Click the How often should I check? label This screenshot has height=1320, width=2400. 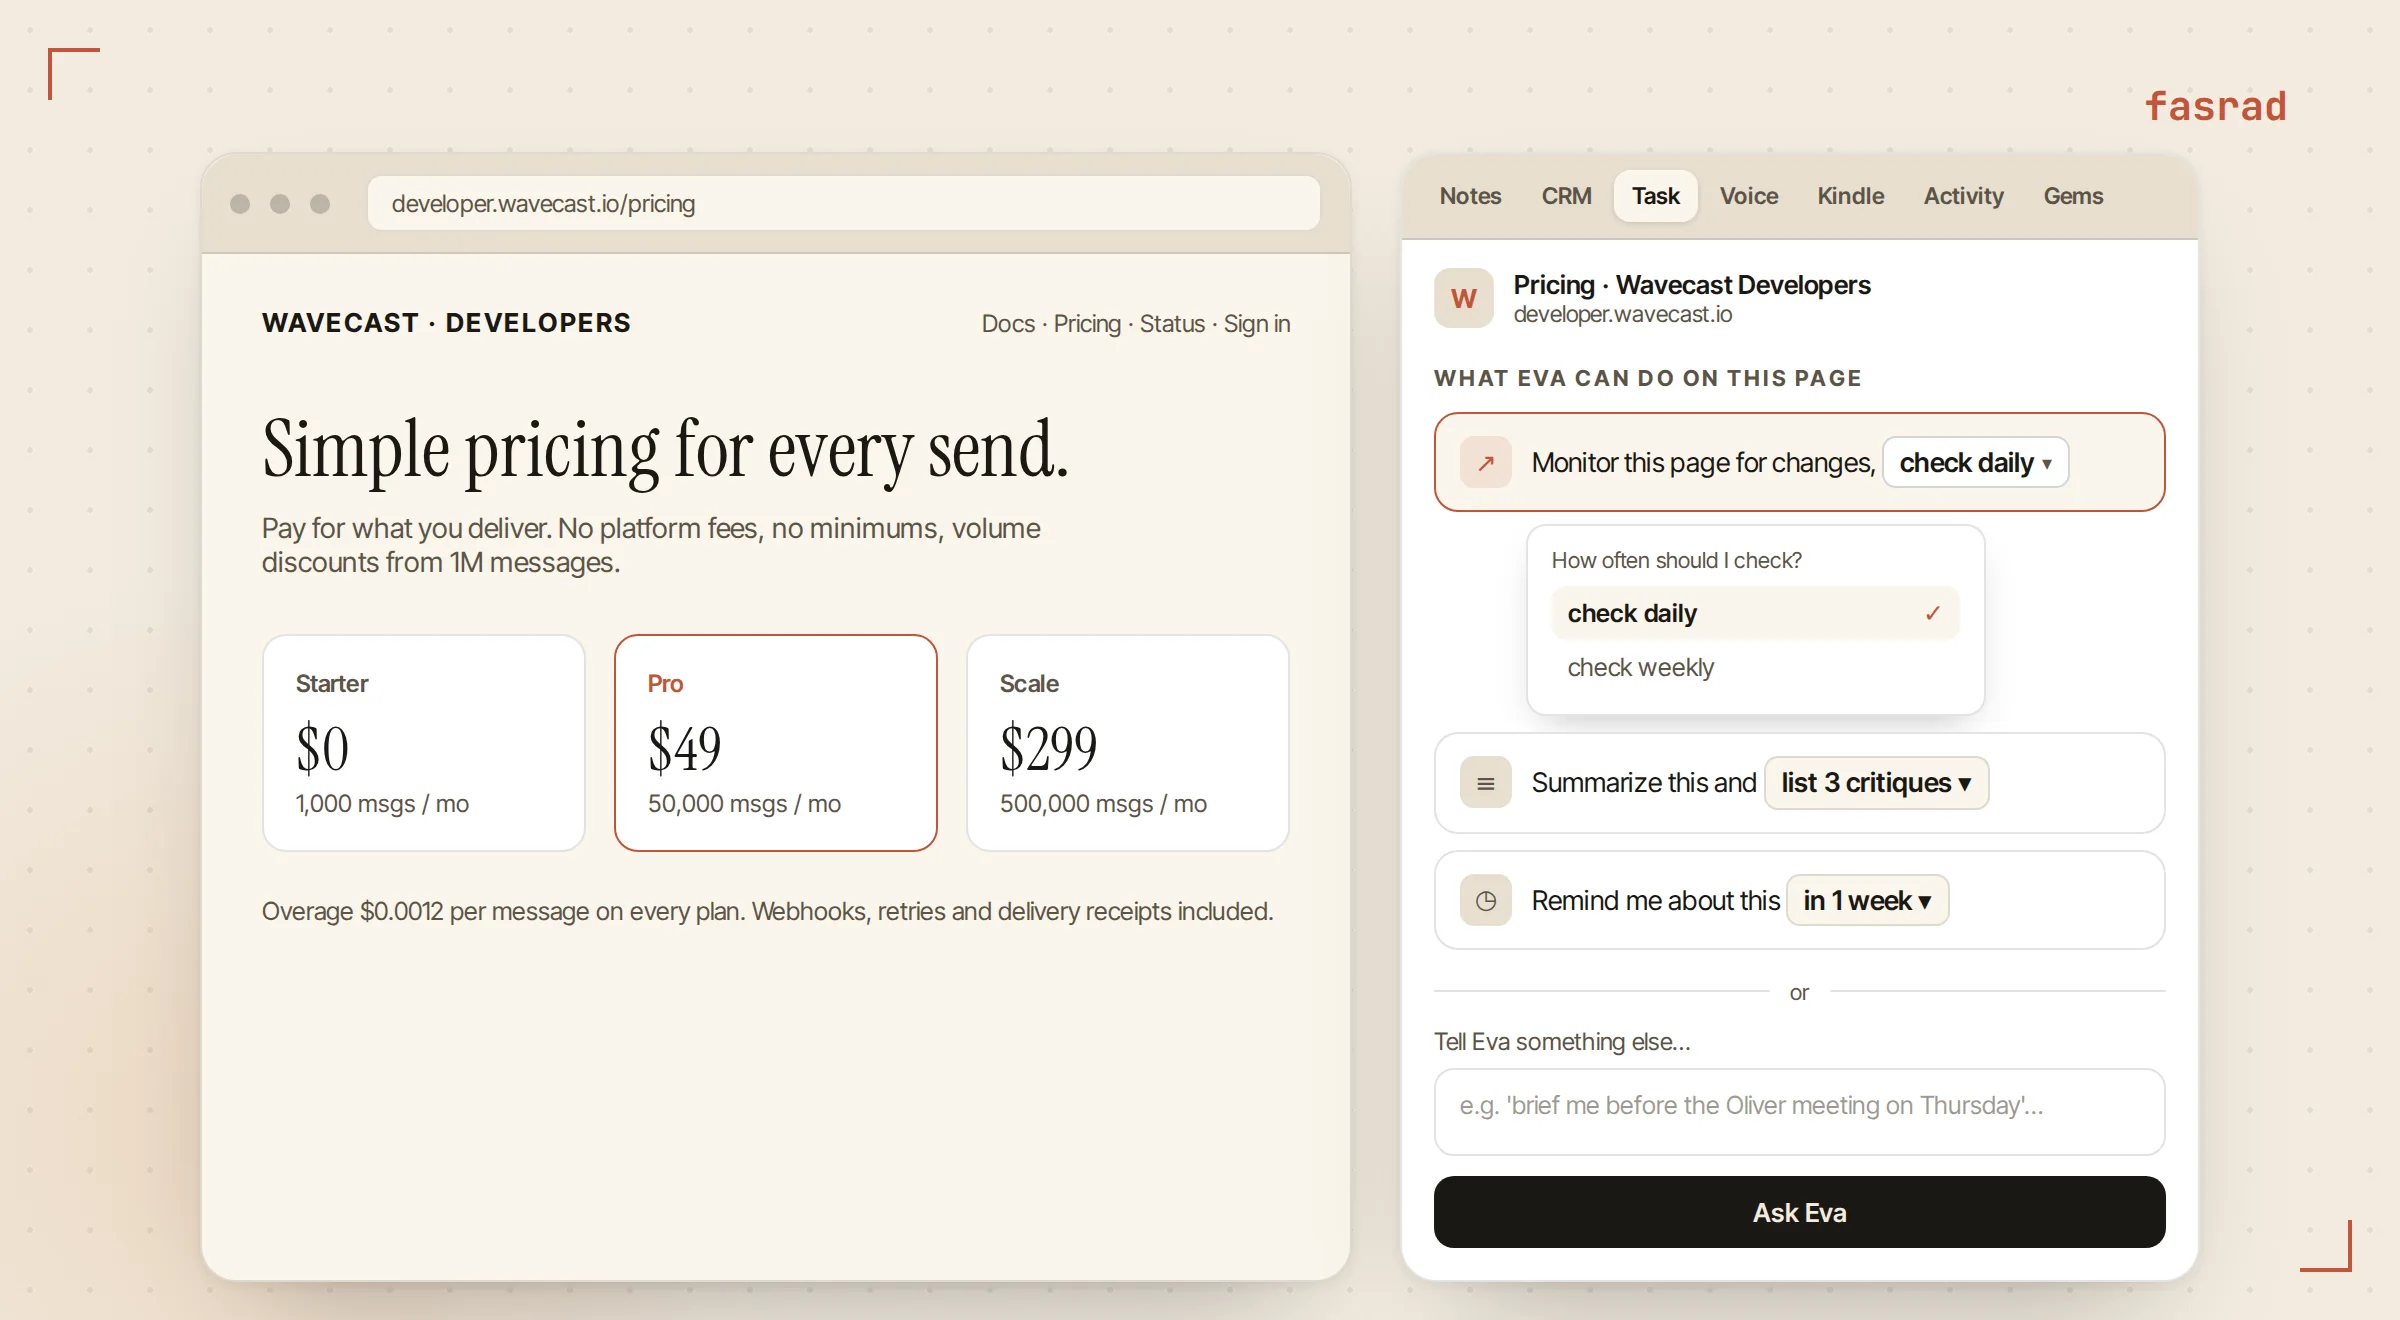(x=1677, y=561)
